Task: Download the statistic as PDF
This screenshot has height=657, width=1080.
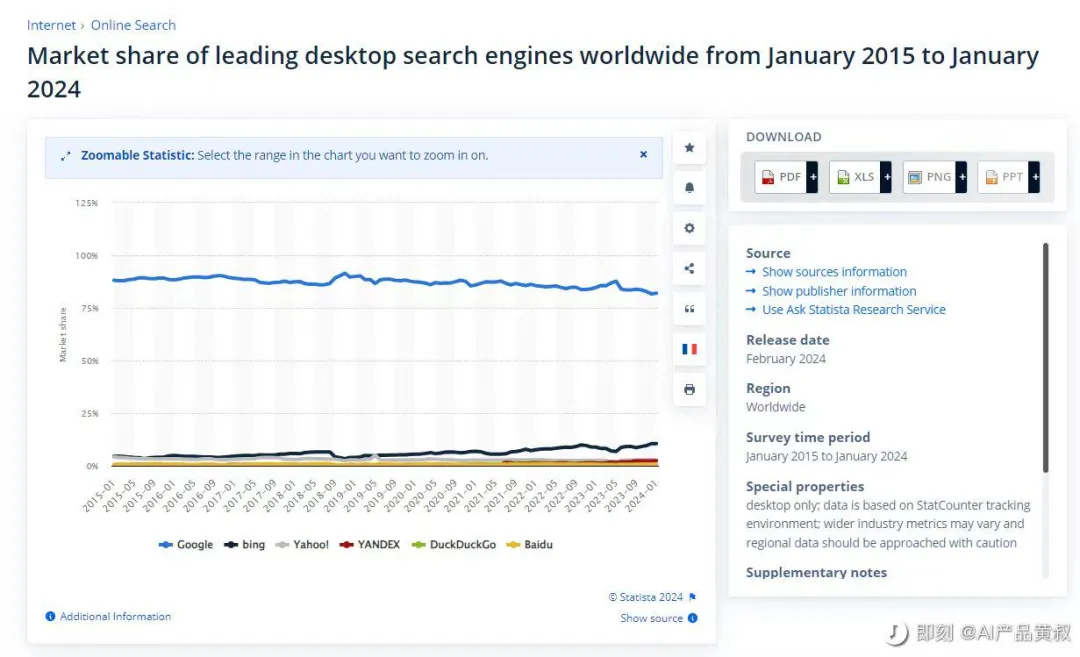Action: (x=781, y=177)
